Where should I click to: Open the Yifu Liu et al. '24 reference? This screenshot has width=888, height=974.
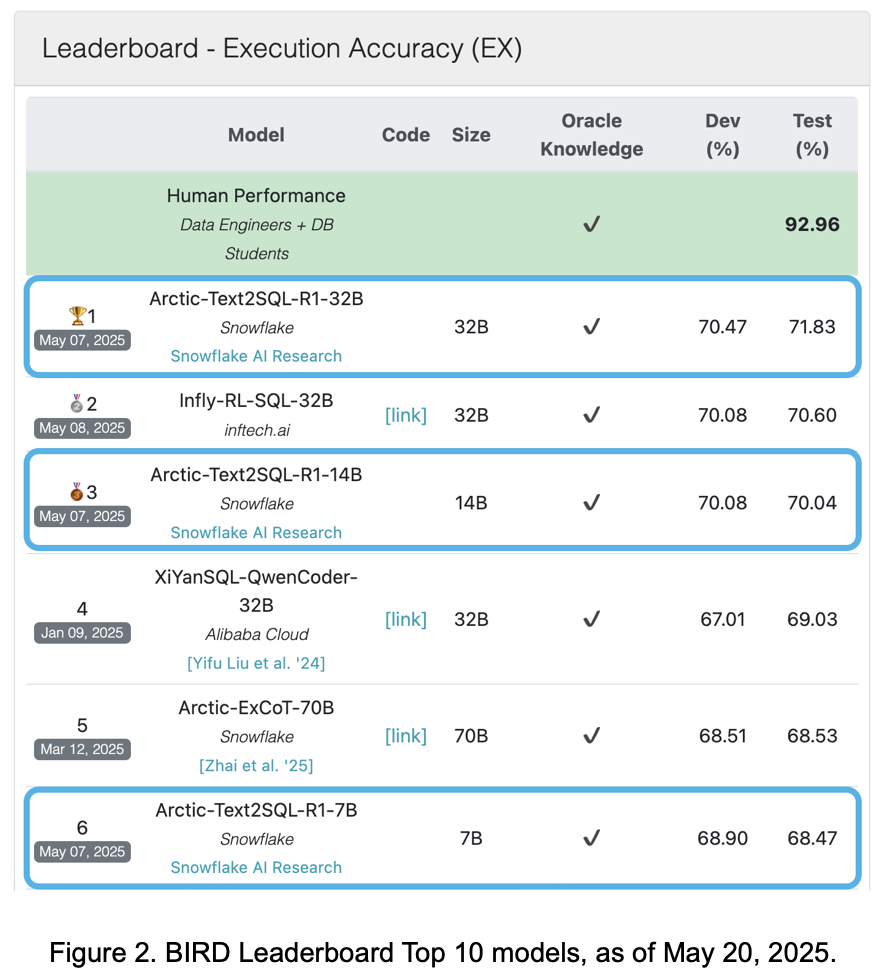pyautogui.click(x=256, y=662)
